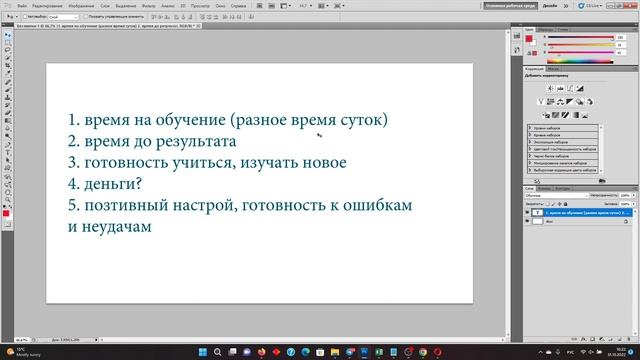Toggle lock all for layer
The width and height of the screenshot is (640, 360).
[565, 204]
